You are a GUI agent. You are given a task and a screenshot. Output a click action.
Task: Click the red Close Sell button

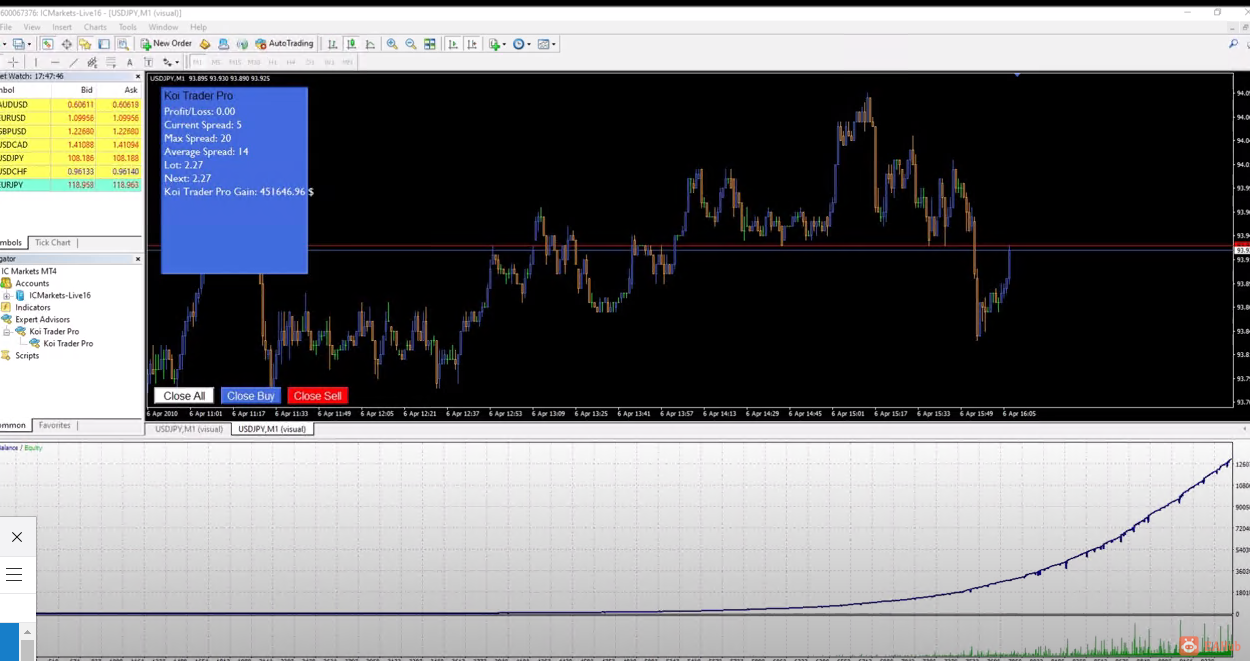pos(318,396)
